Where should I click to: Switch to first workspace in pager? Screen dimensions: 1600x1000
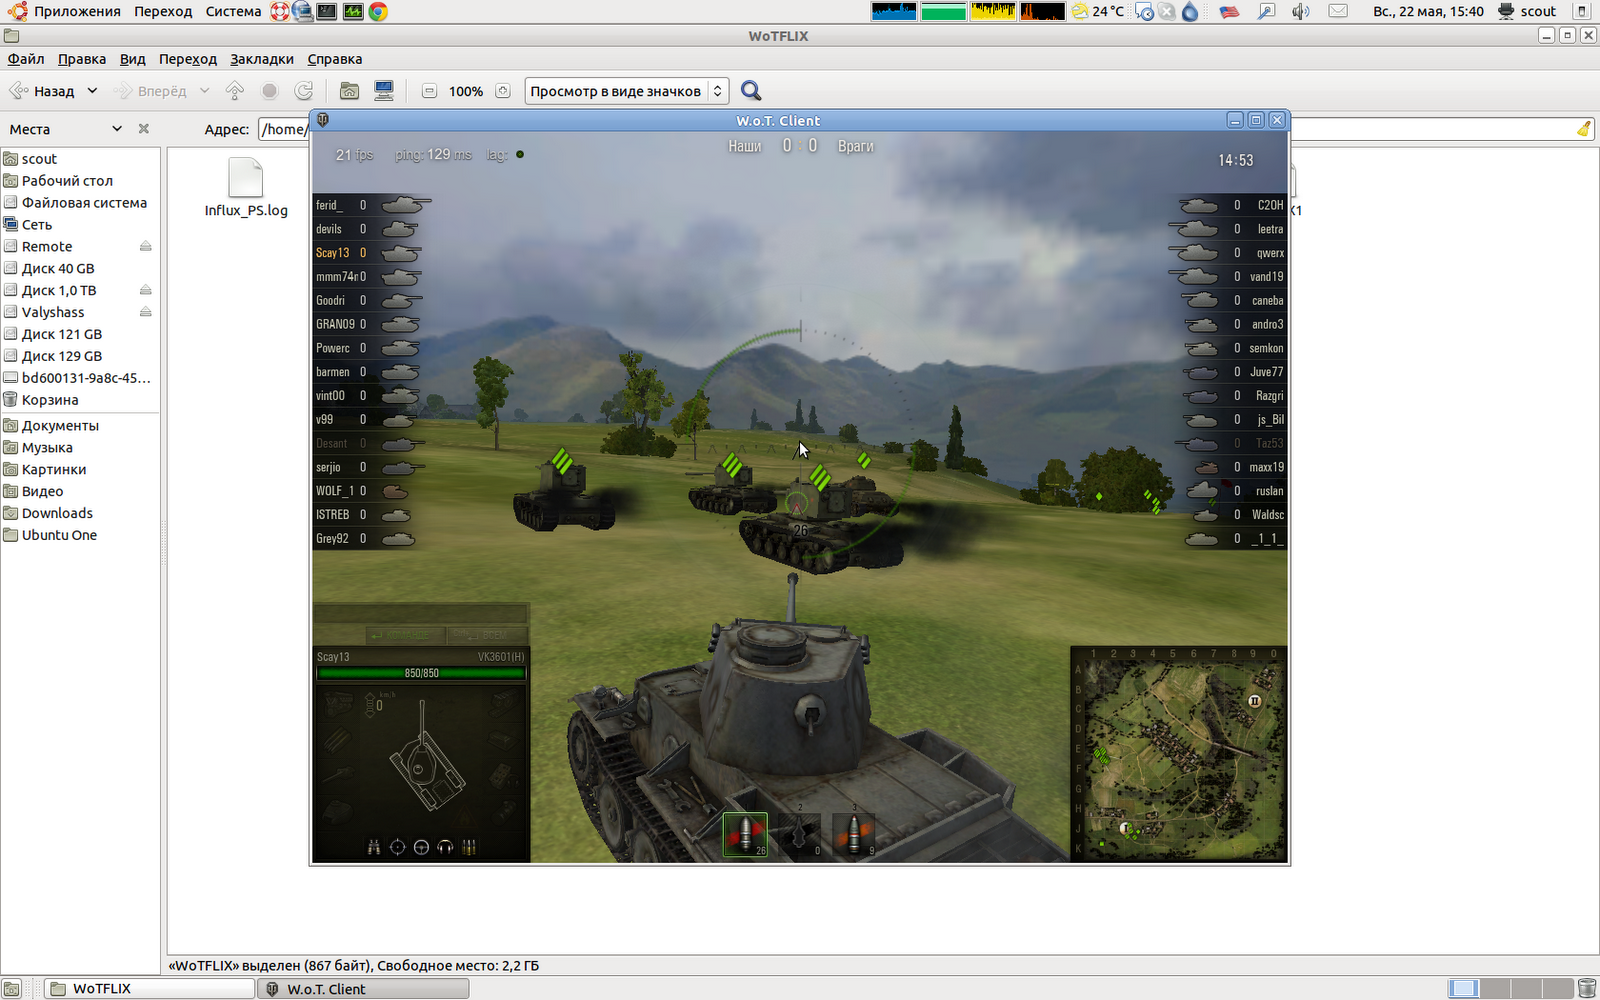(x=1463, y=988)
